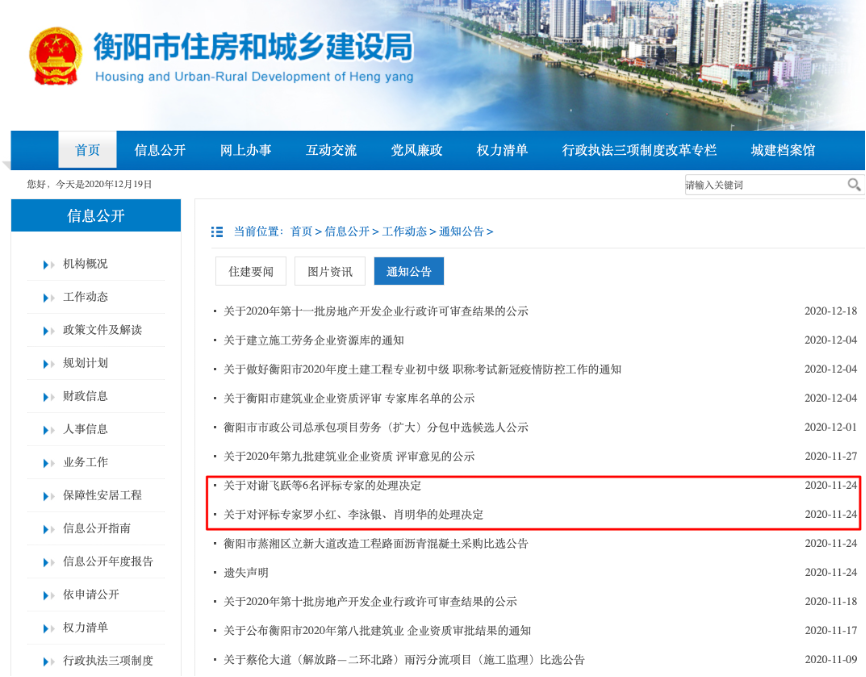
Task: Open notice 关于衡阳市建筑业企业资质评审专家库名单的公示
Action: click(x=348, y=398)
